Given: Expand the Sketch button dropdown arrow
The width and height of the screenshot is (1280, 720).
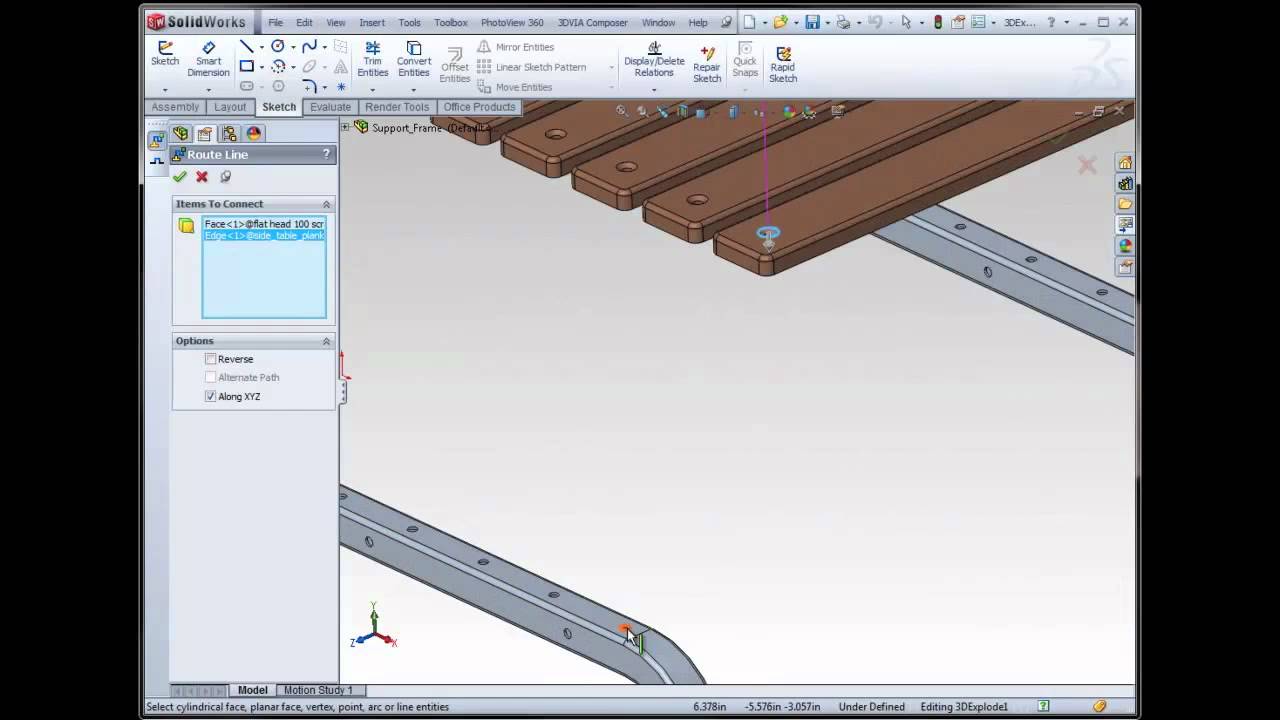Looking at the screenshot, I should pos(165,89).
